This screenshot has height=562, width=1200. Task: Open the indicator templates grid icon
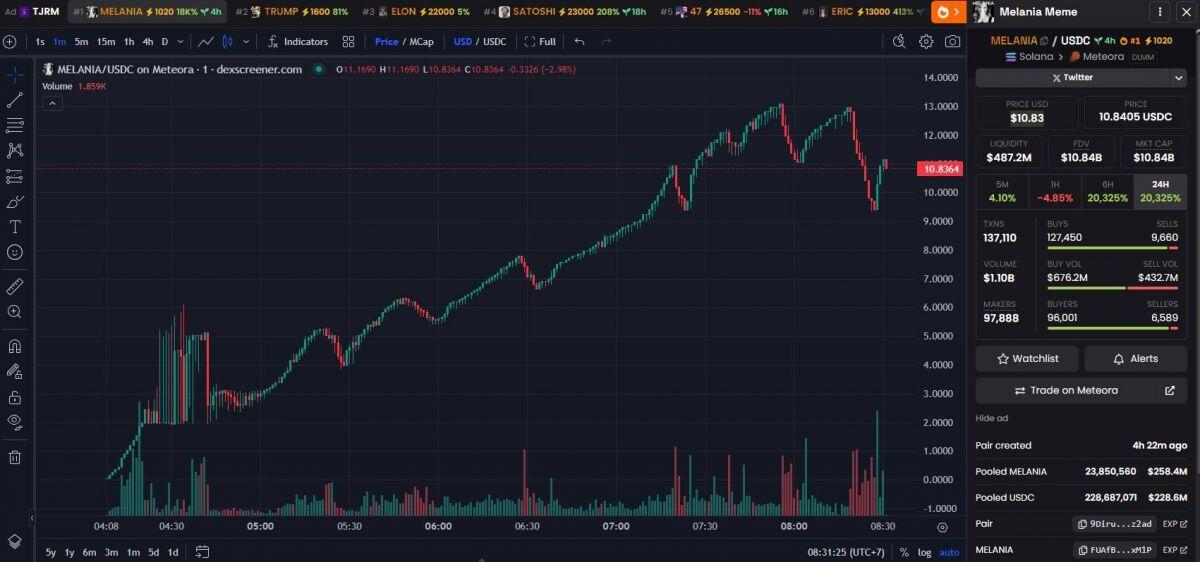point(348,42)
